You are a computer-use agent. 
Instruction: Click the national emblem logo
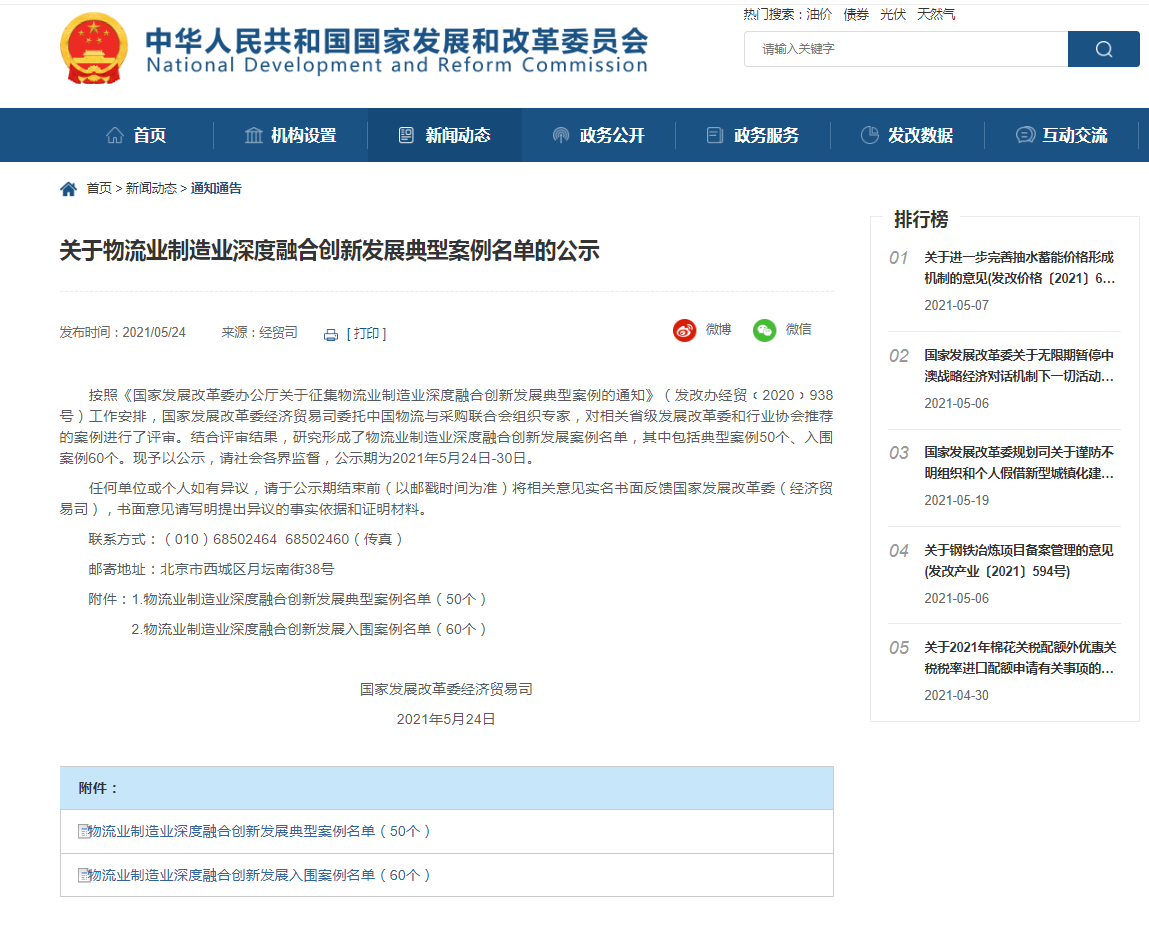[93, 49]
